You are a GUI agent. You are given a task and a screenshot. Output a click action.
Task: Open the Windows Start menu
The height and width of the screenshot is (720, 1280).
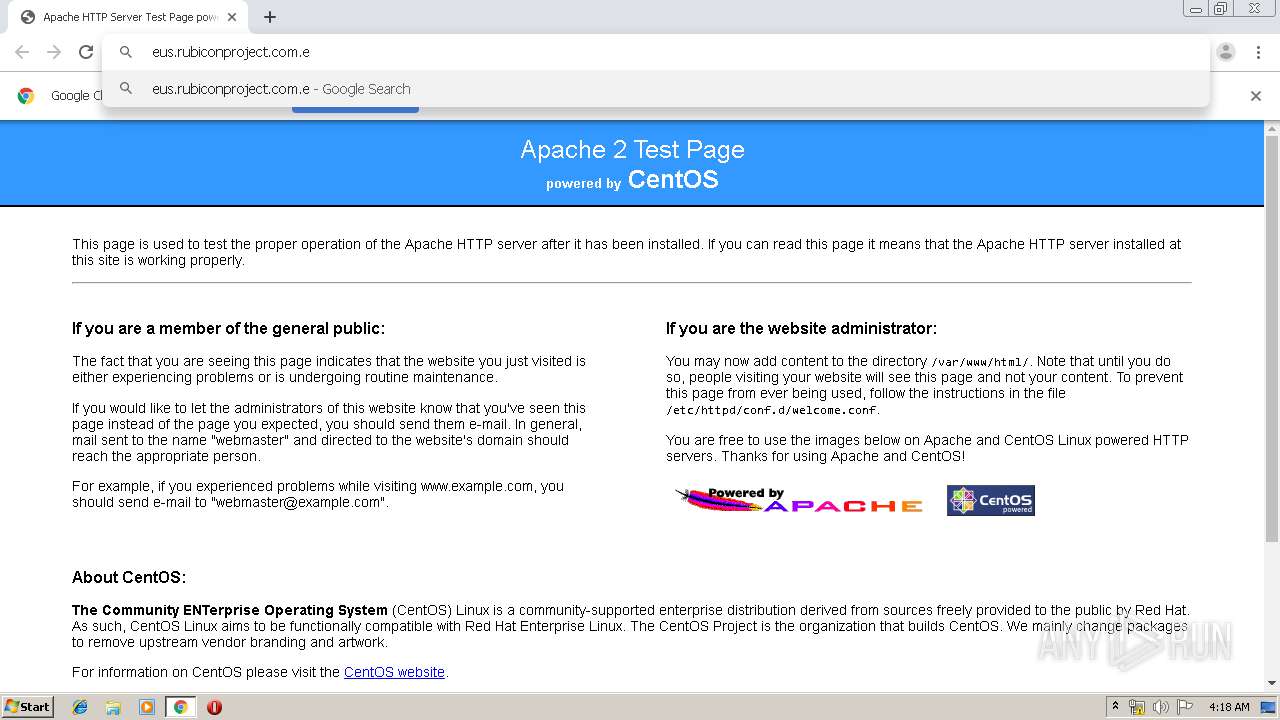(x=27, y=707)
